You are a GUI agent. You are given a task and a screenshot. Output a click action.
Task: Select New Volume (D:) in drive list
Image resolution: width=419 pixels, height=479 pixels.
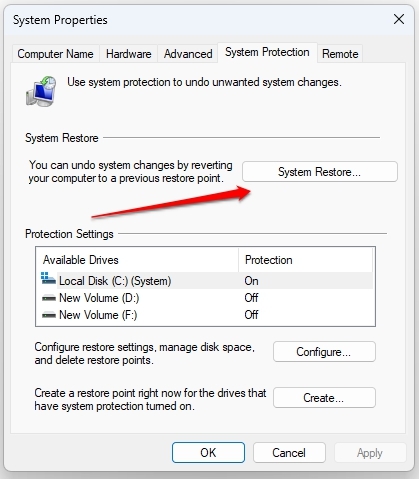point(205,298)
